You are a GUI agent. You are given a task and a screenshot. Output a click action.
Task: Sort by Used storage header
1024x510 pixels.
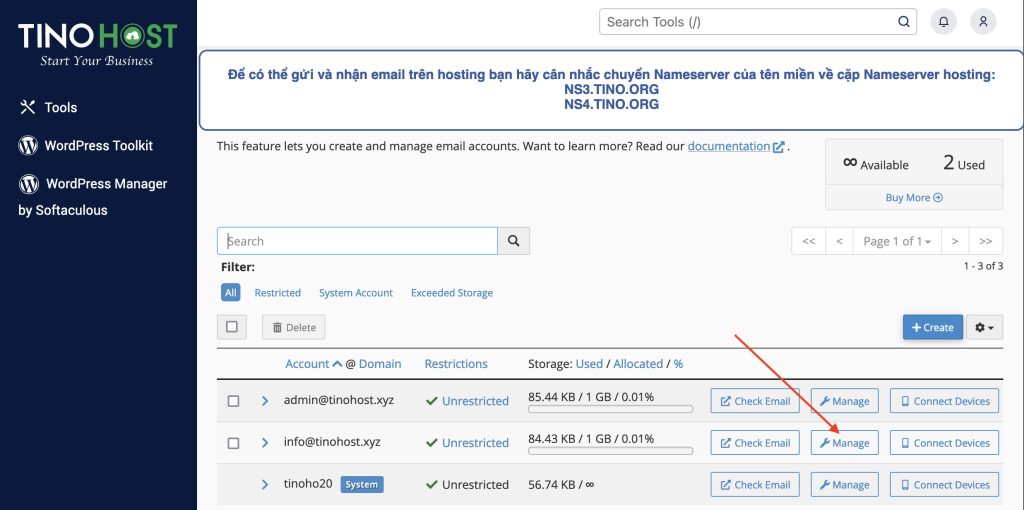tap(589, 364)
